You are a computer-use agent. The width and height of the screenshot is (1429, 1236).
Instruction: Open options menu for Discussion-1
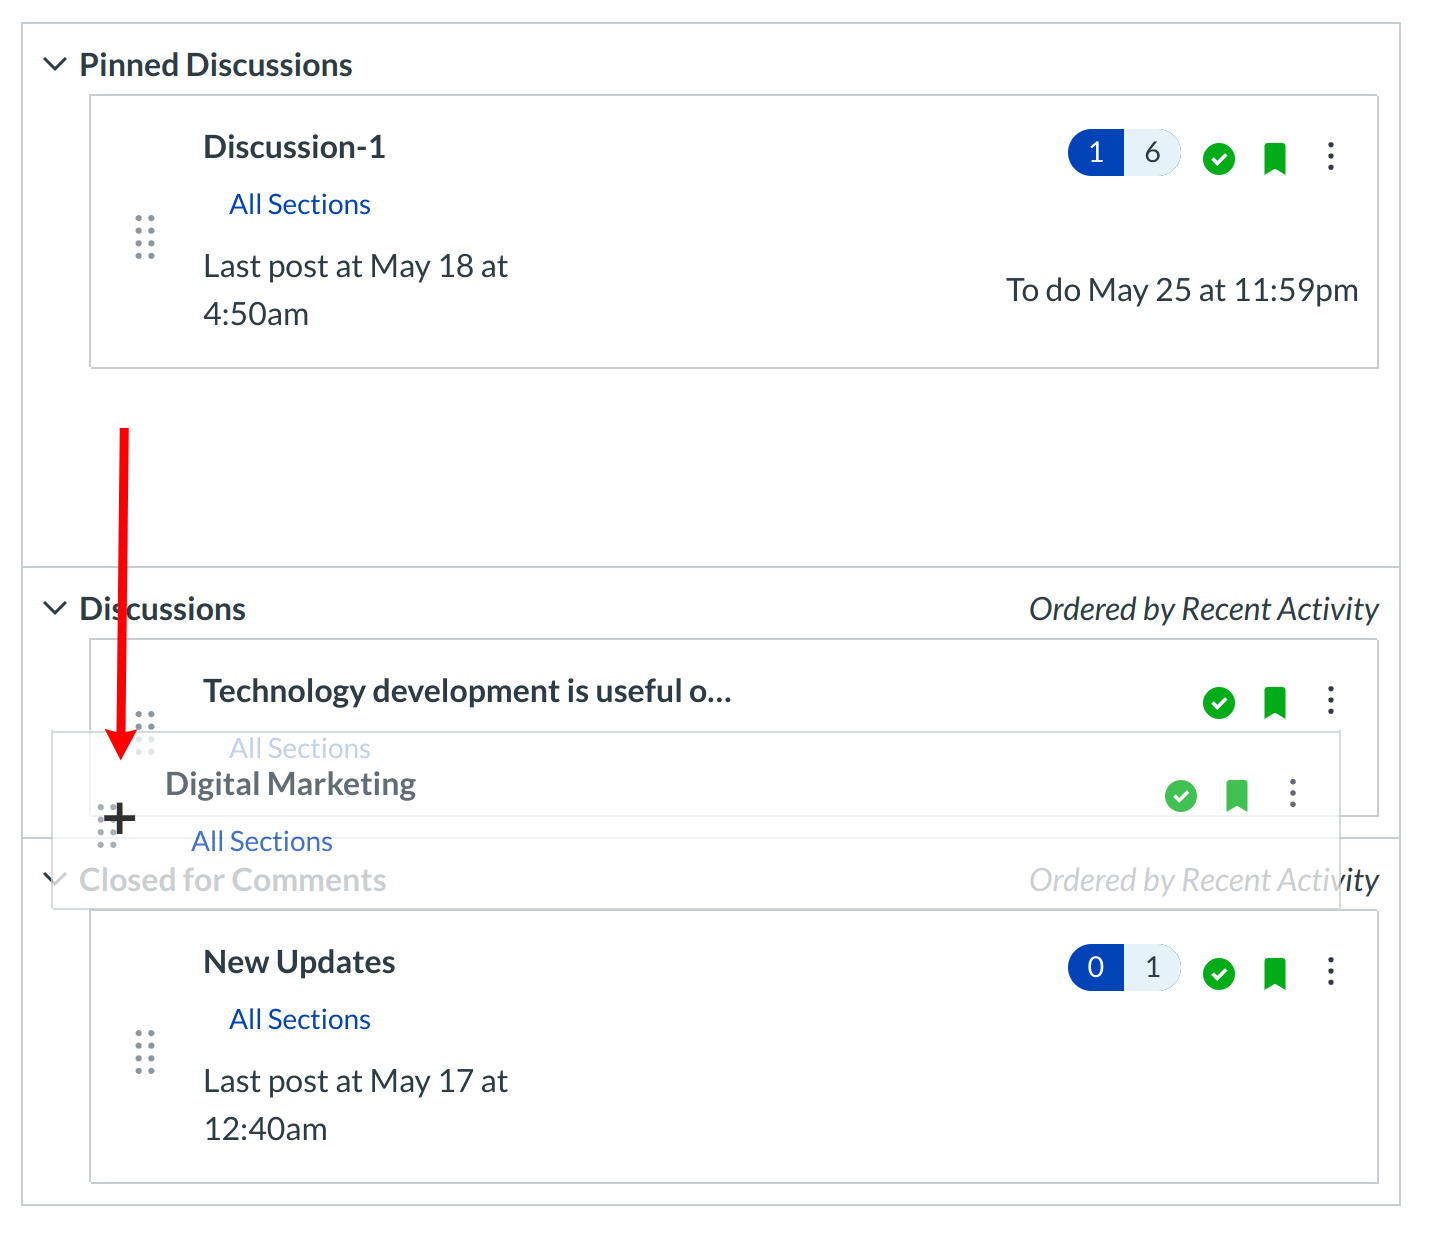click(1330, 156)
